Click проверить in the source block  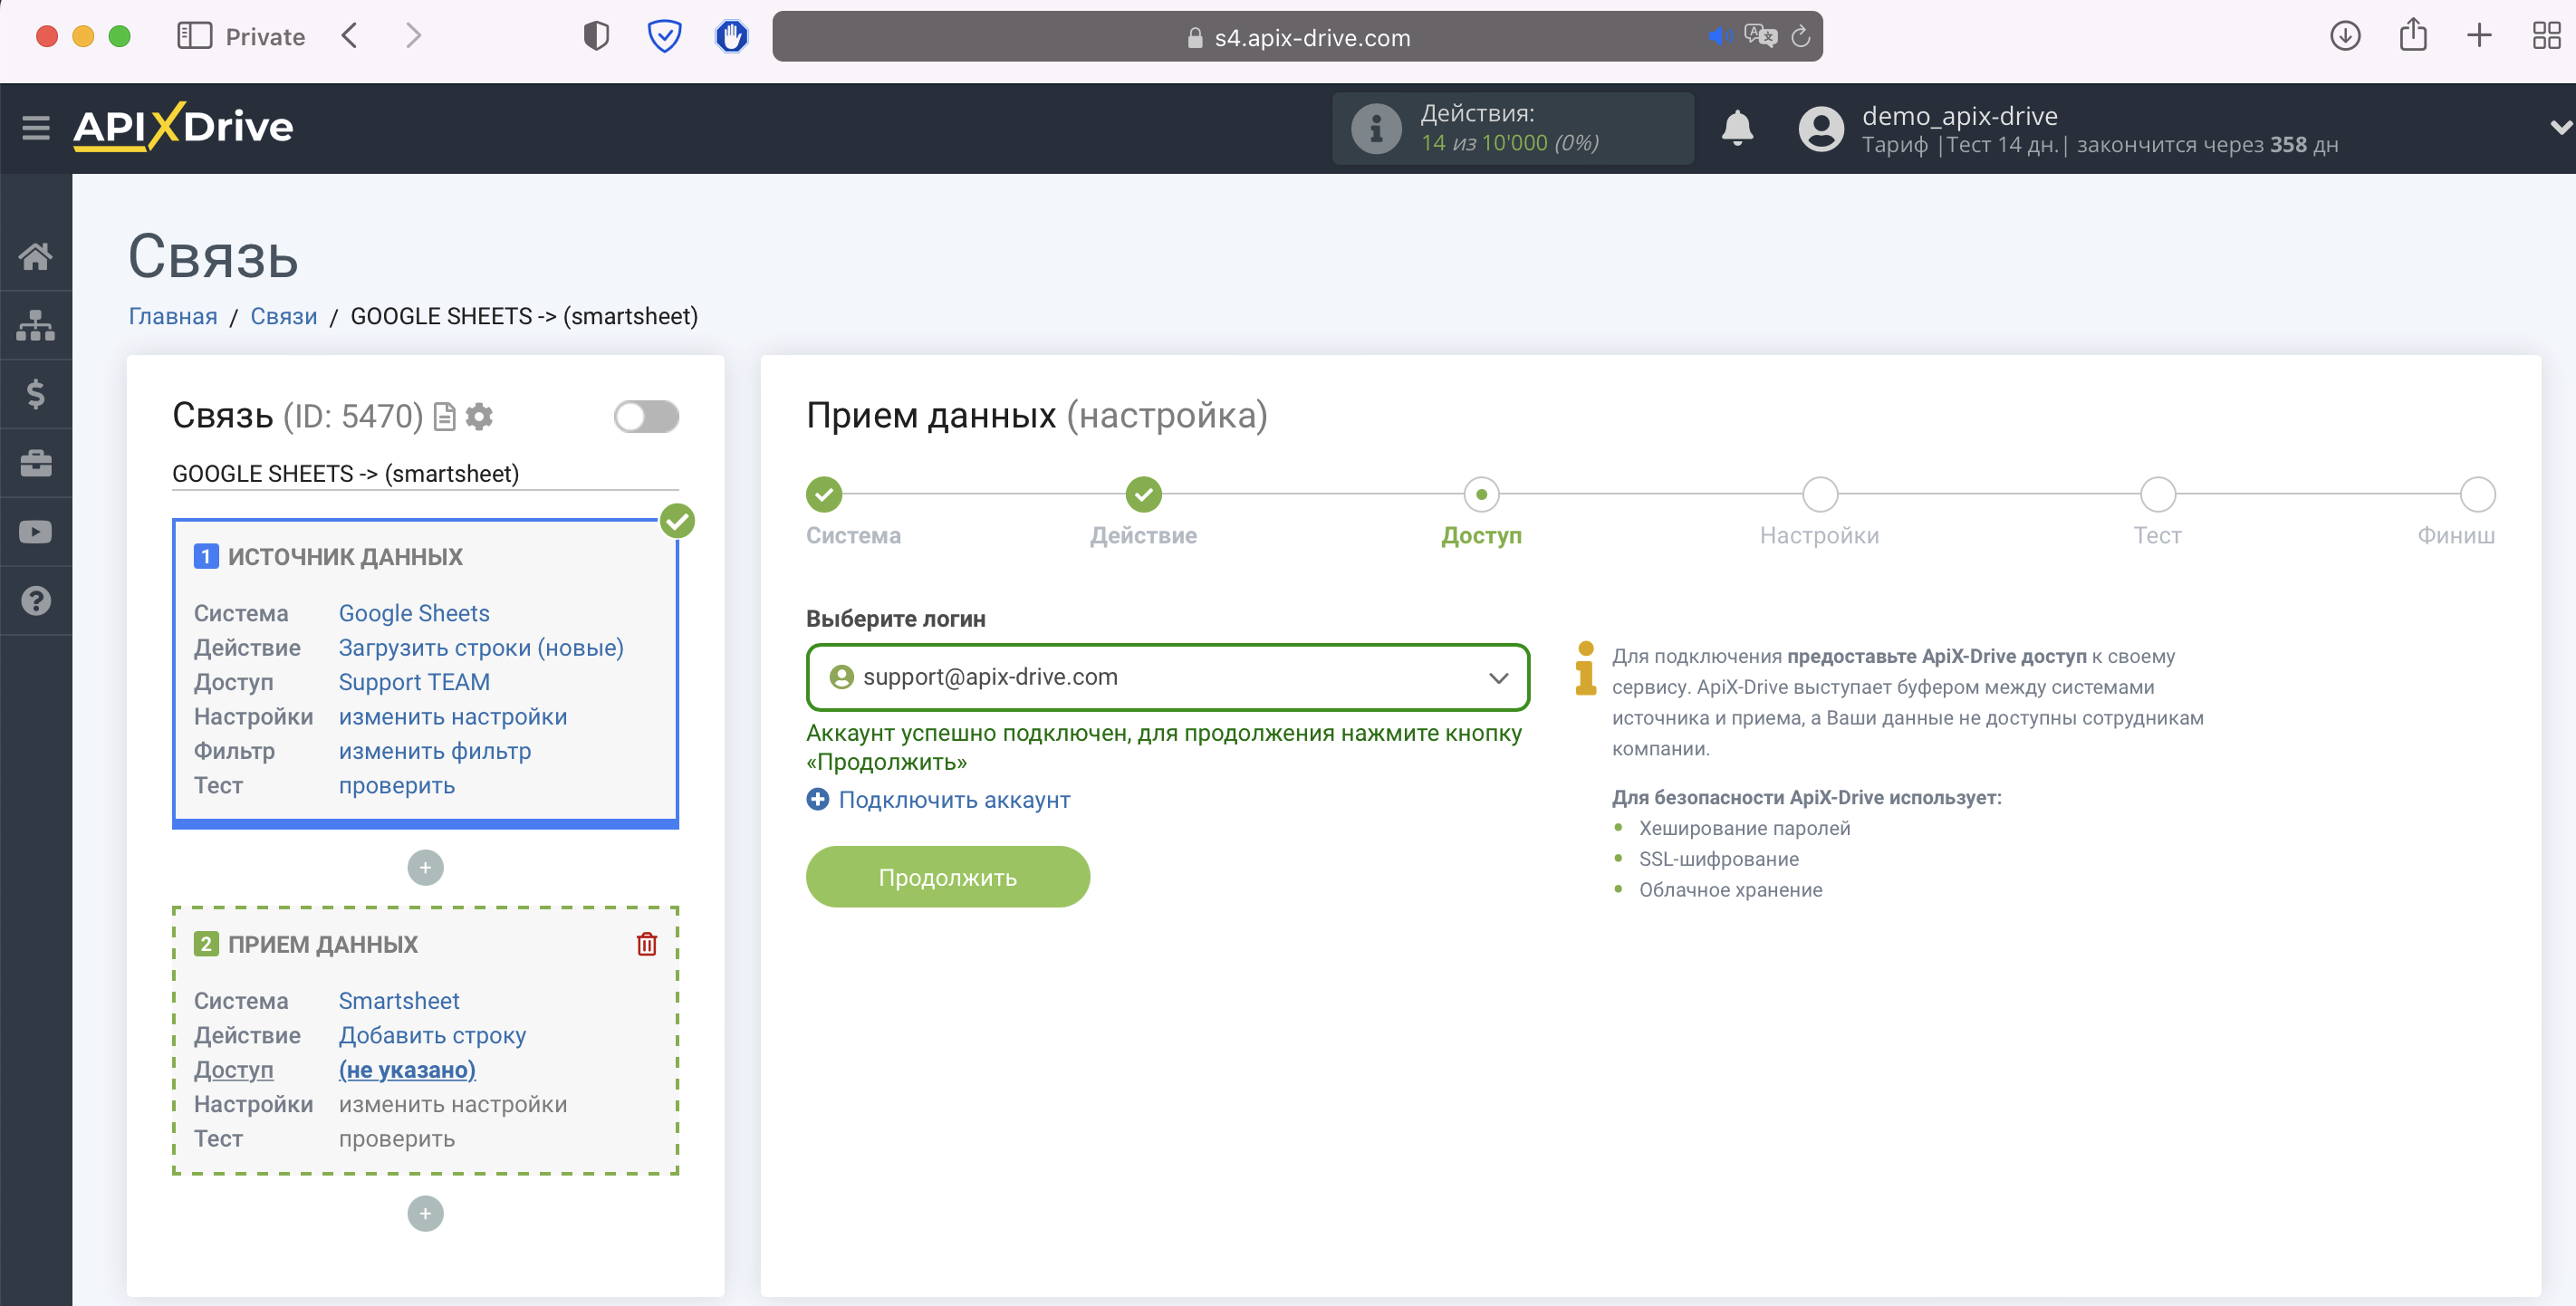(x=397, y=785)
